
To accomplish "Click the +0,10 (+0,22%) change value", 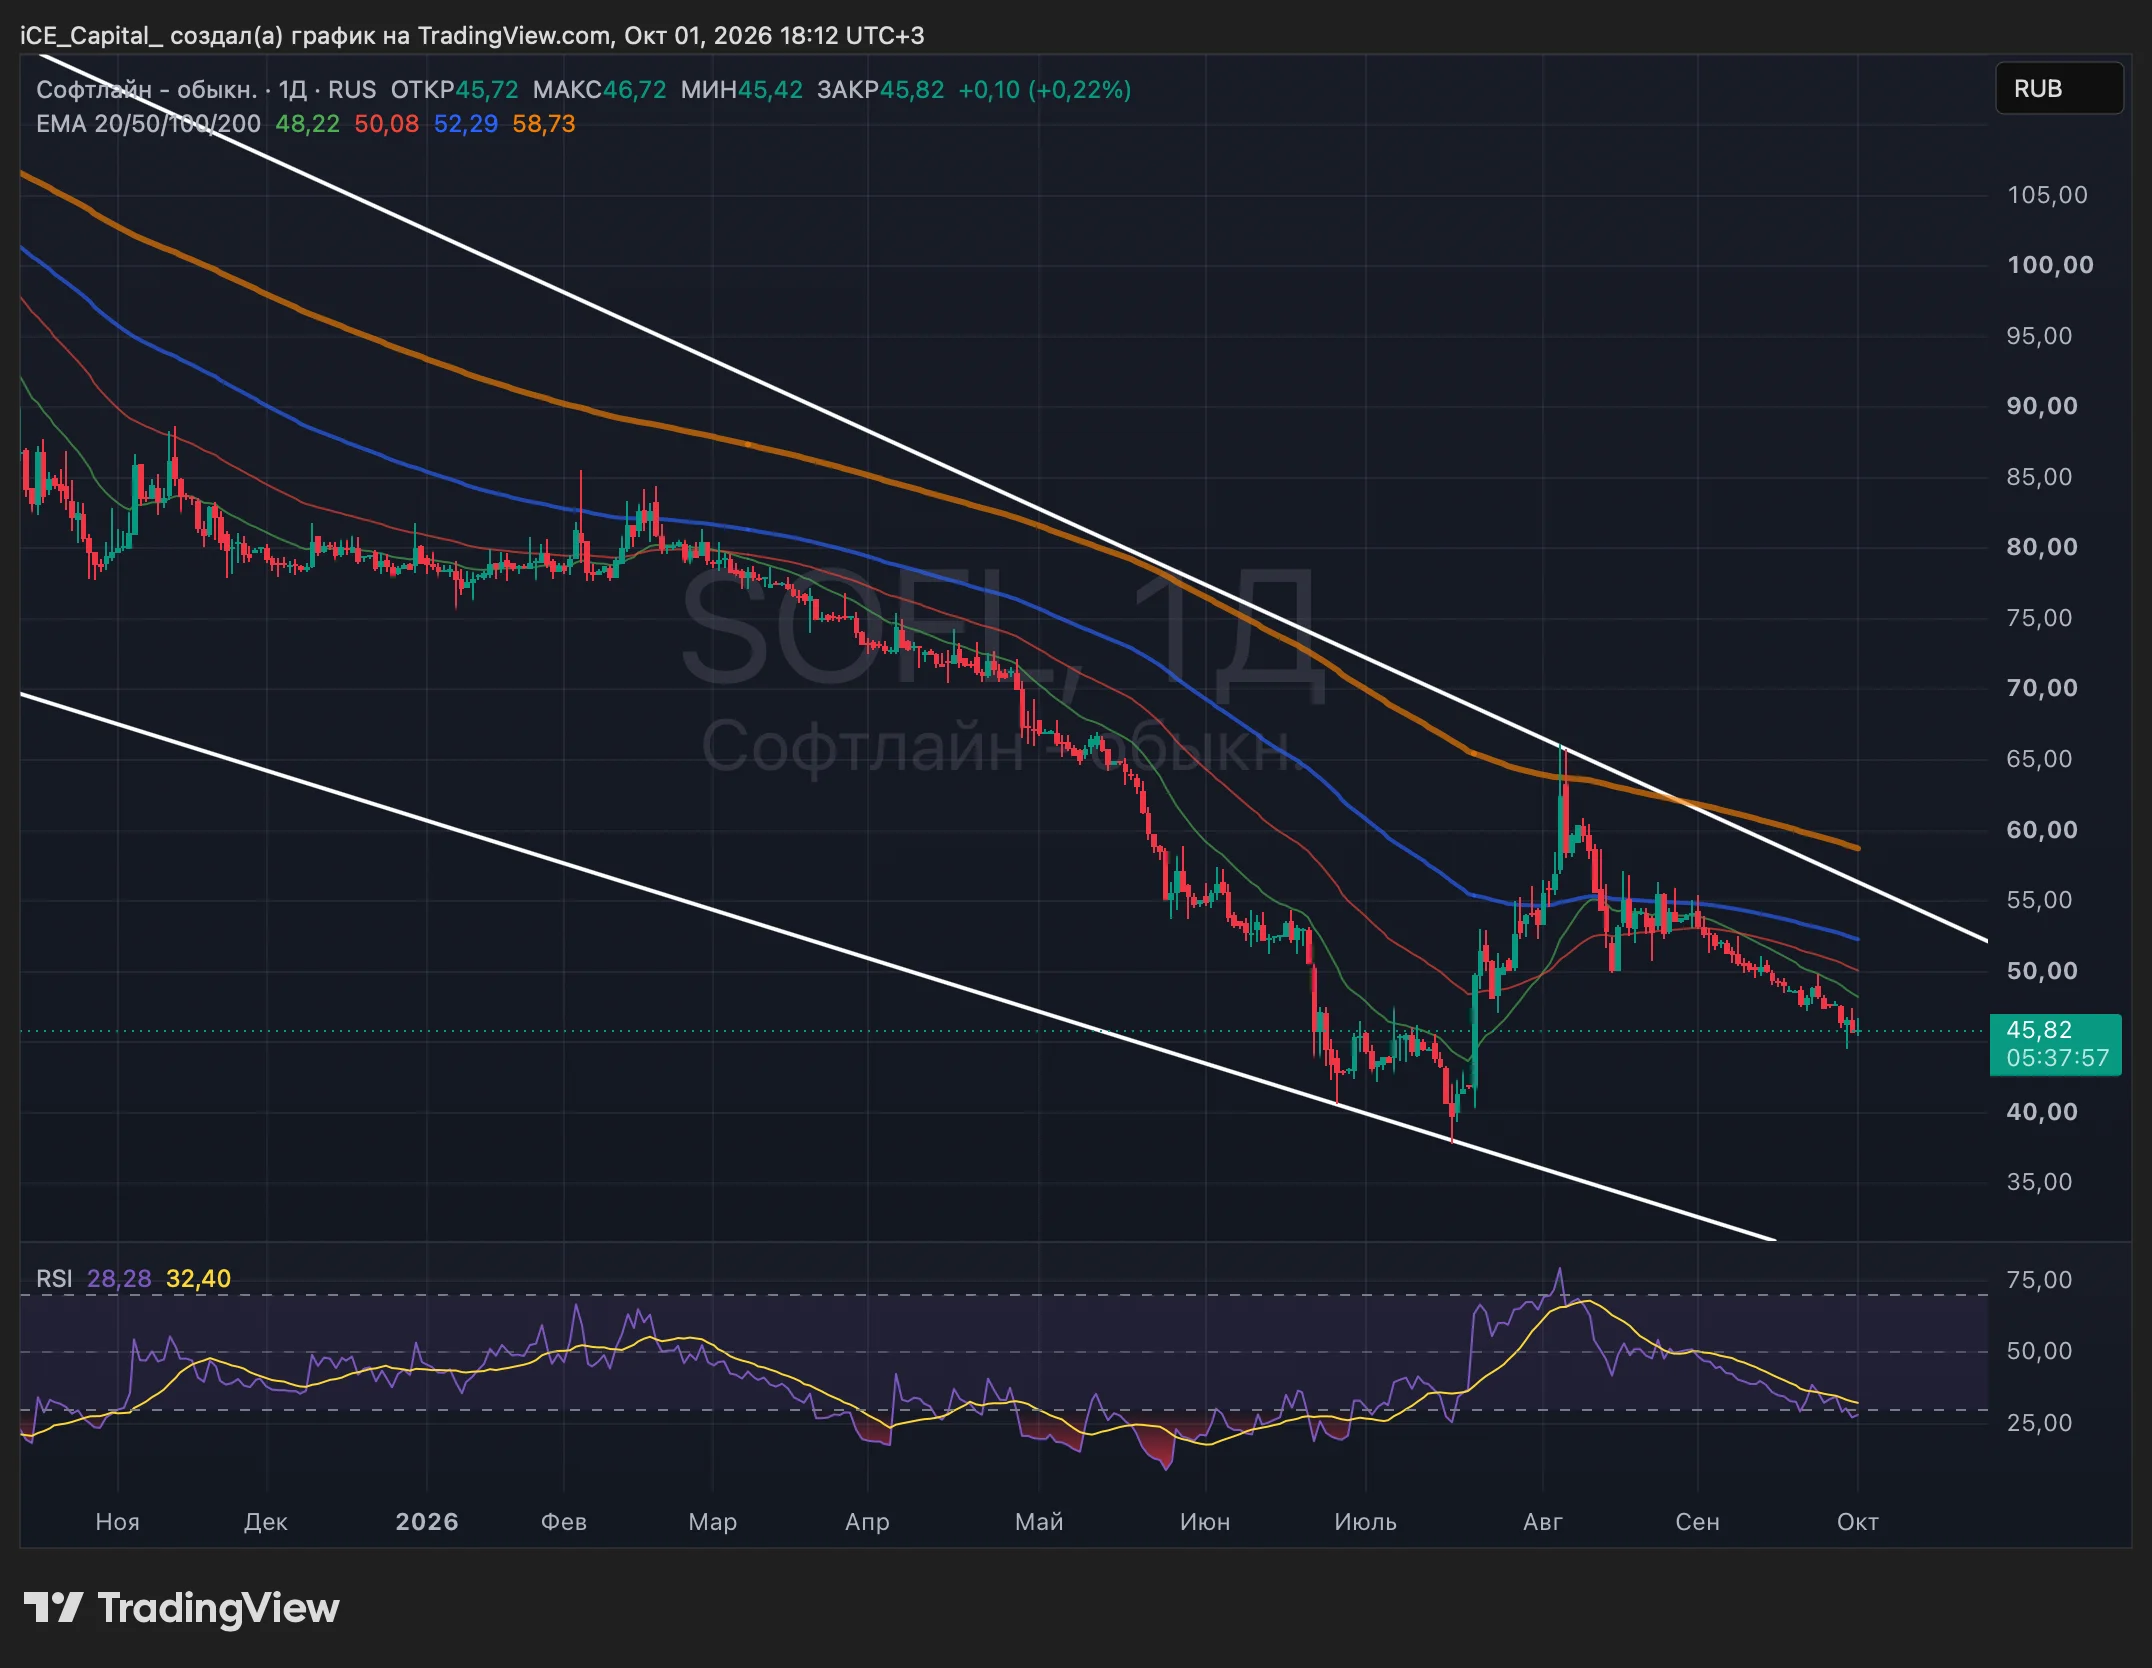I will tap(1045, 90).
